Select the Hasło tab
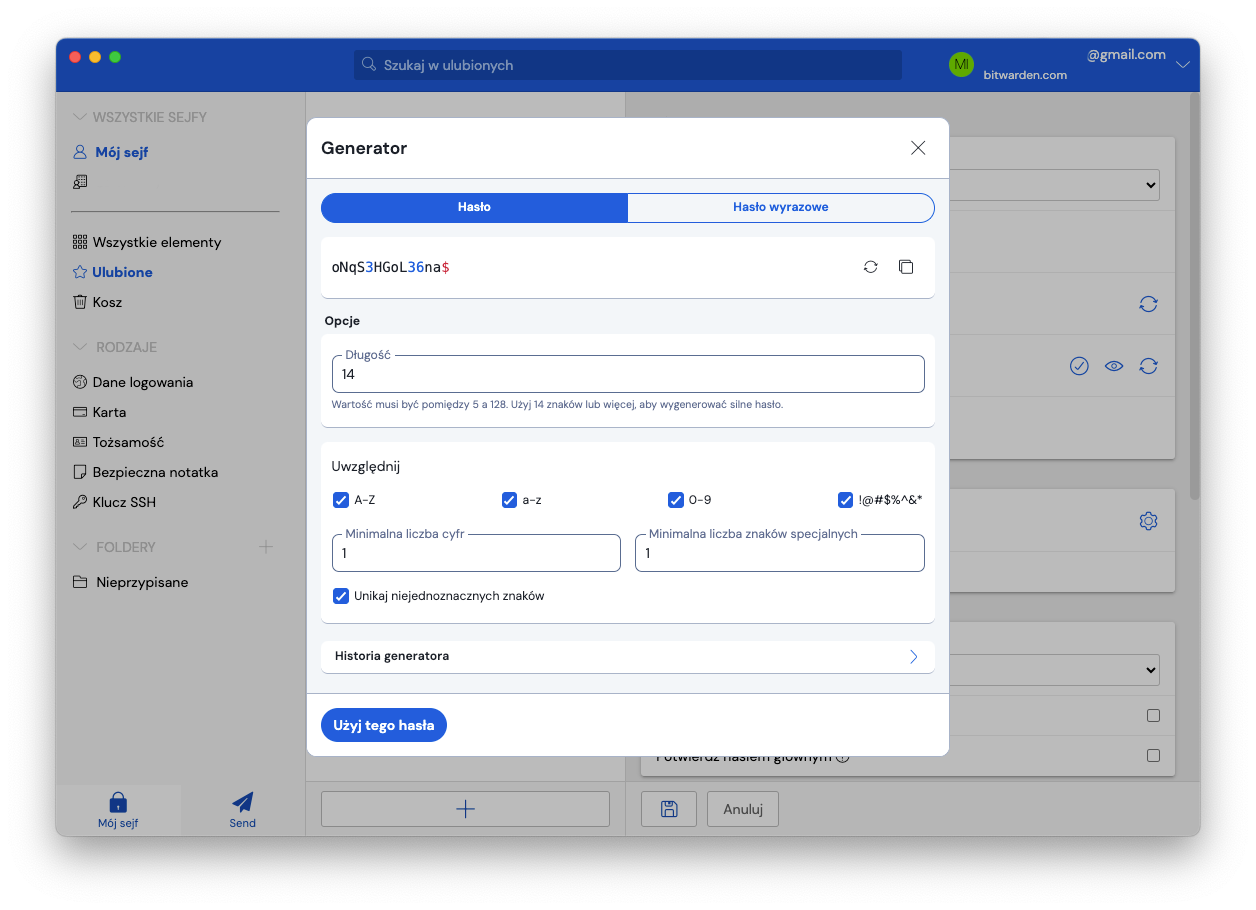Viewport: 1256px width, 910px height. (x=474, y=207)
